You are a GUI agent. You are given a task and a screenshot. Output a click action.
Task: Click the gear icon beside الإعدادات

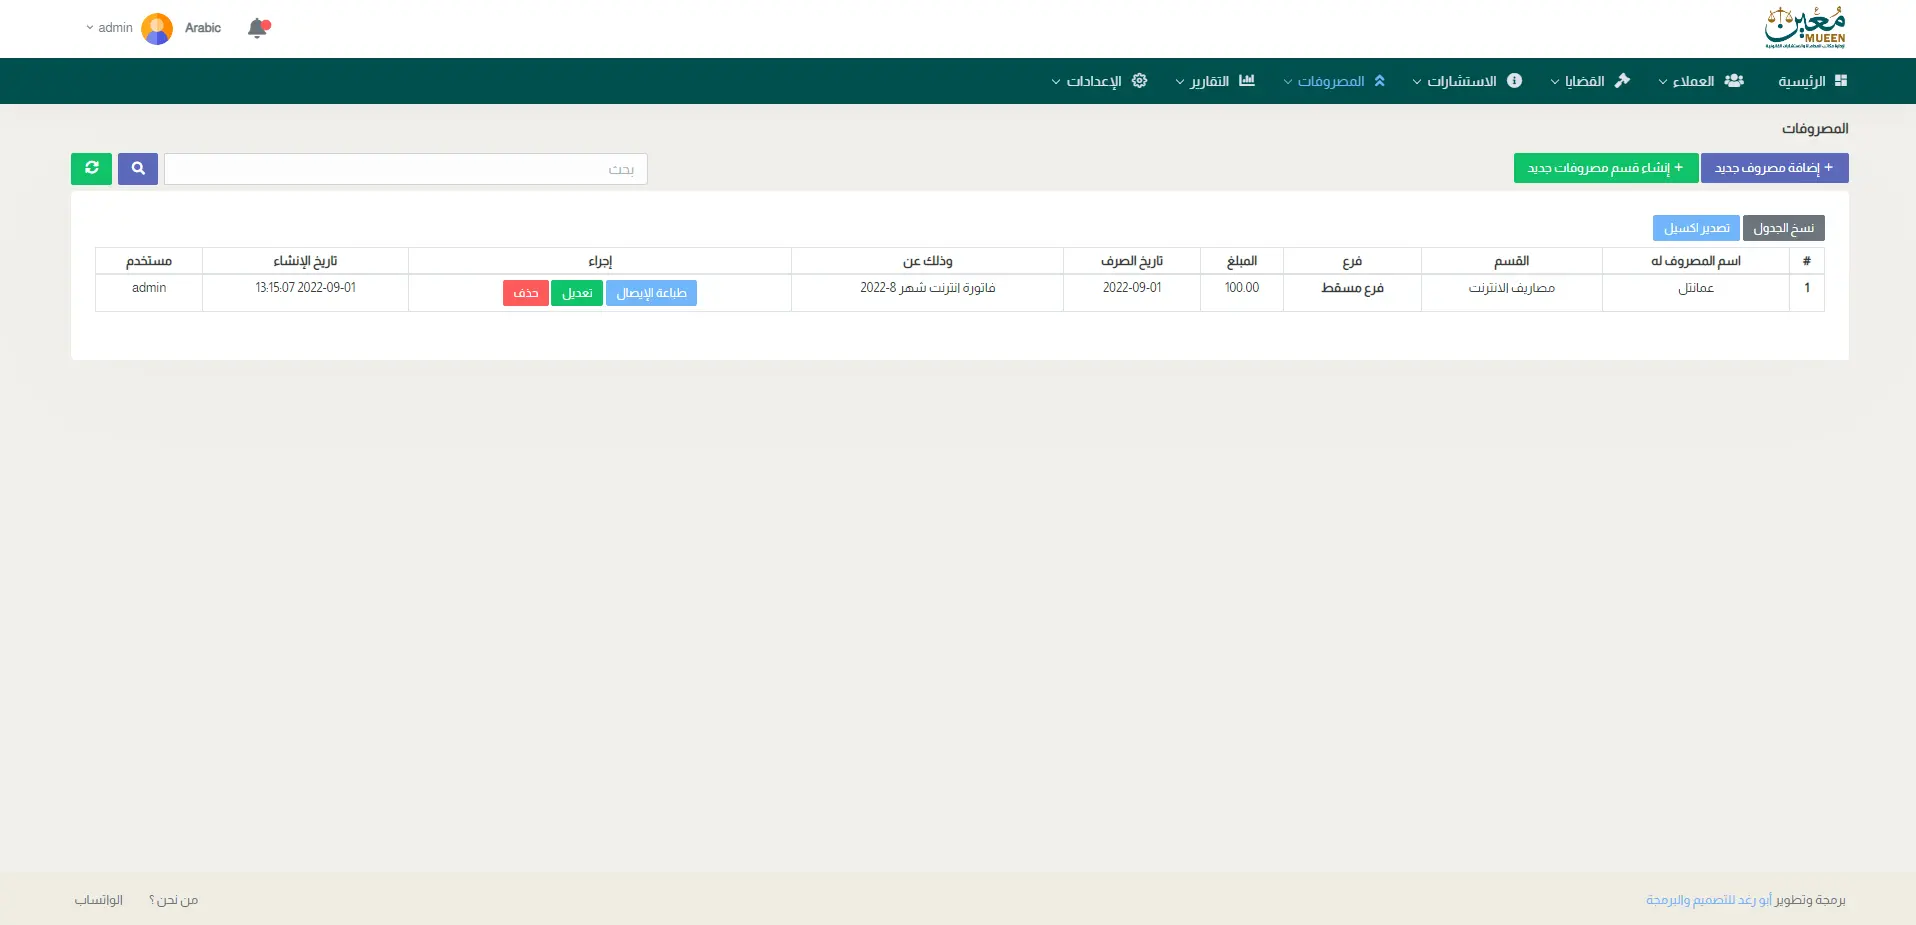click(1139, 81)
